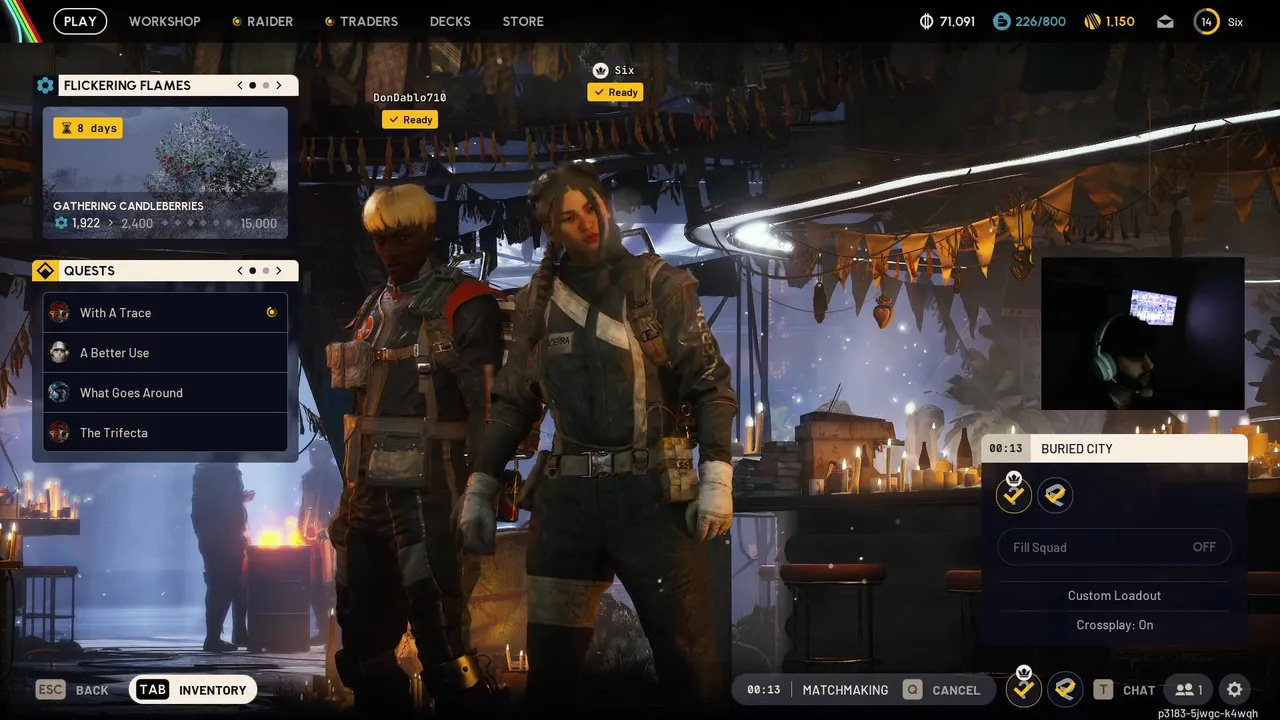The height and width of the screenshot is (720, 1280).
Task: Click the BURIED CITY map header
Action: click(1114, 448)
